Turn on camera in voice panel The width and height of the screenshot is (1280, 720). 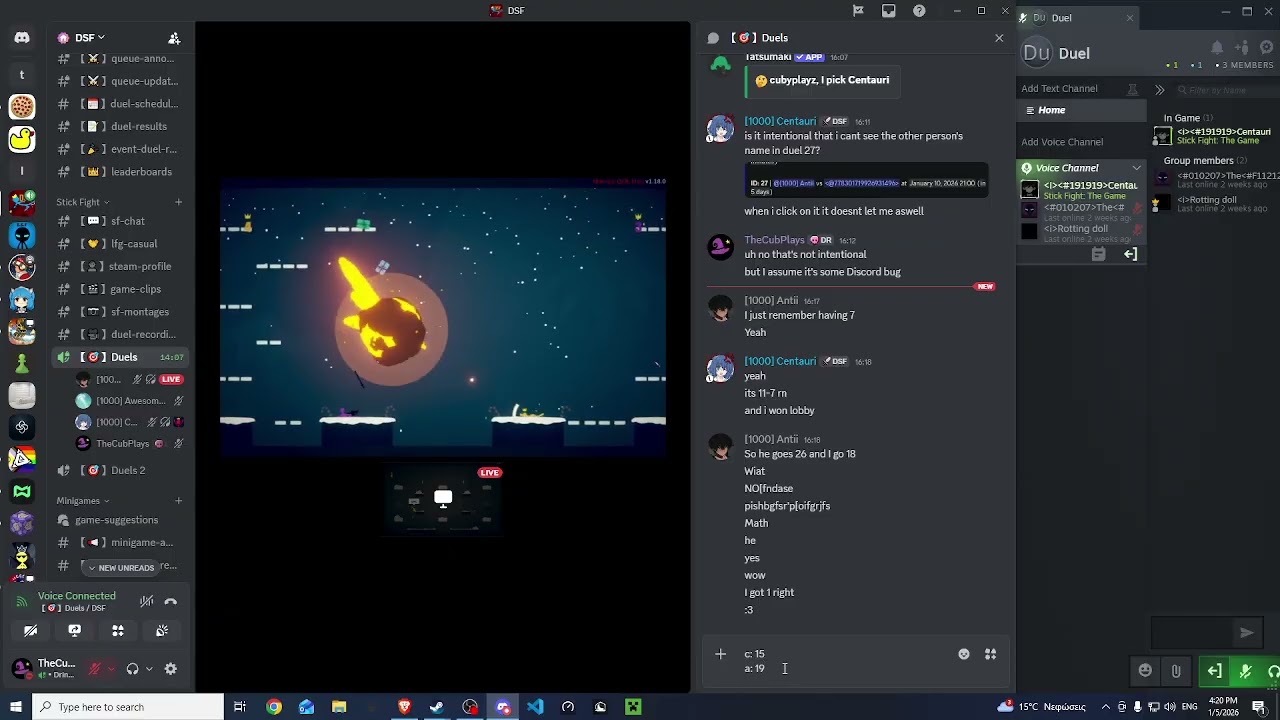click(31, 630)
